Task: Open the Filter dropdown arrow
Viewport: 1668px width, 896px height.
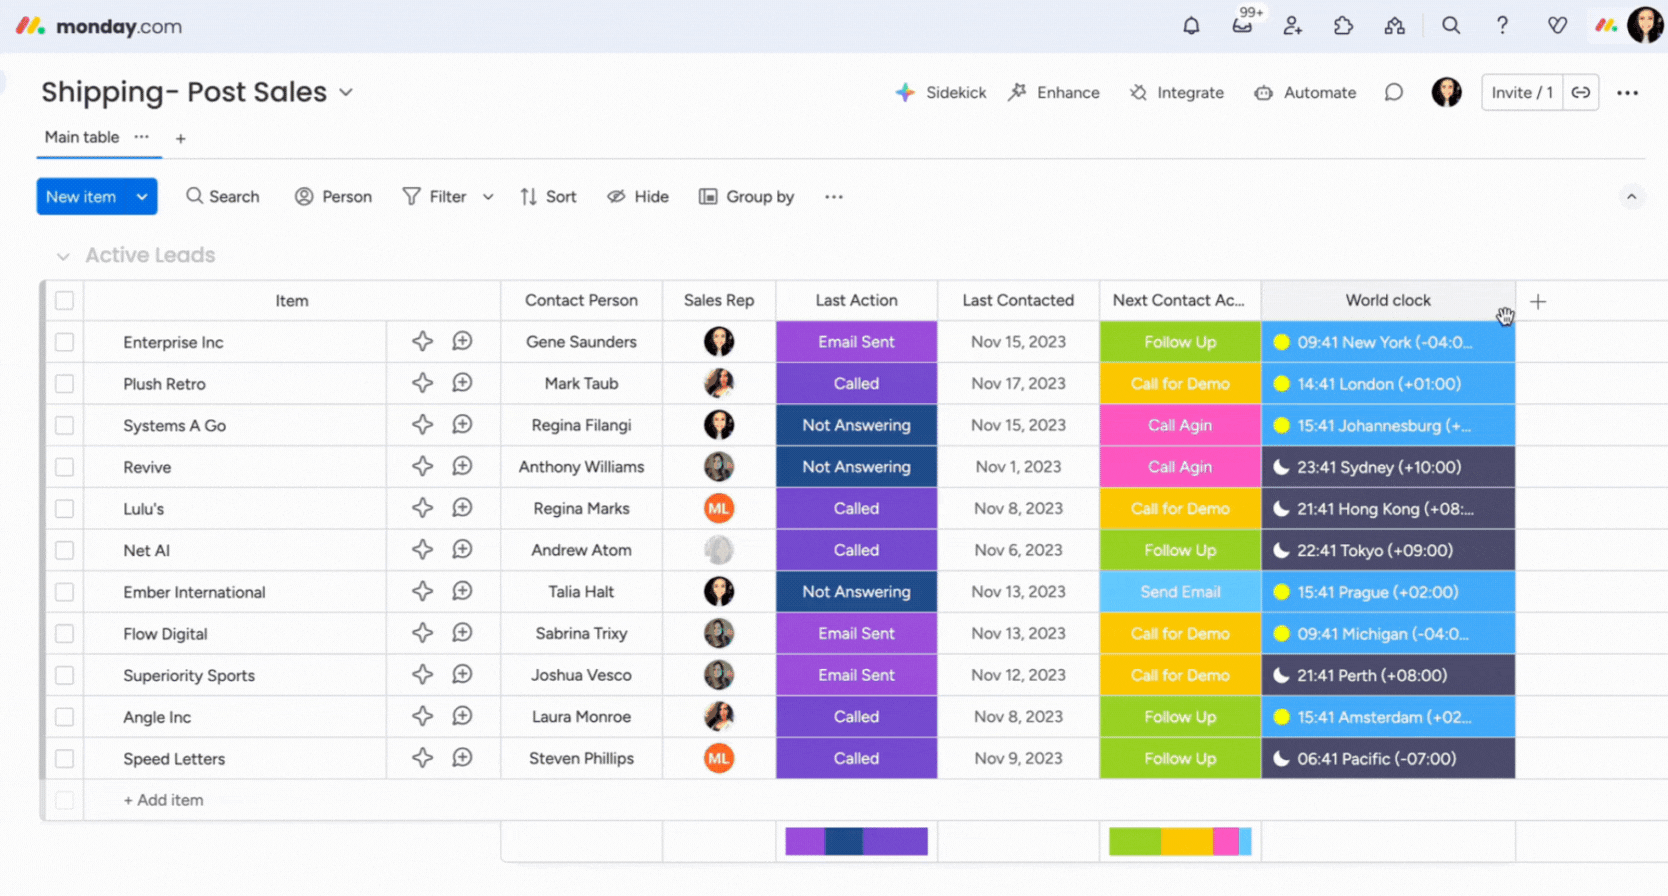Action: (x=488, y=197)
